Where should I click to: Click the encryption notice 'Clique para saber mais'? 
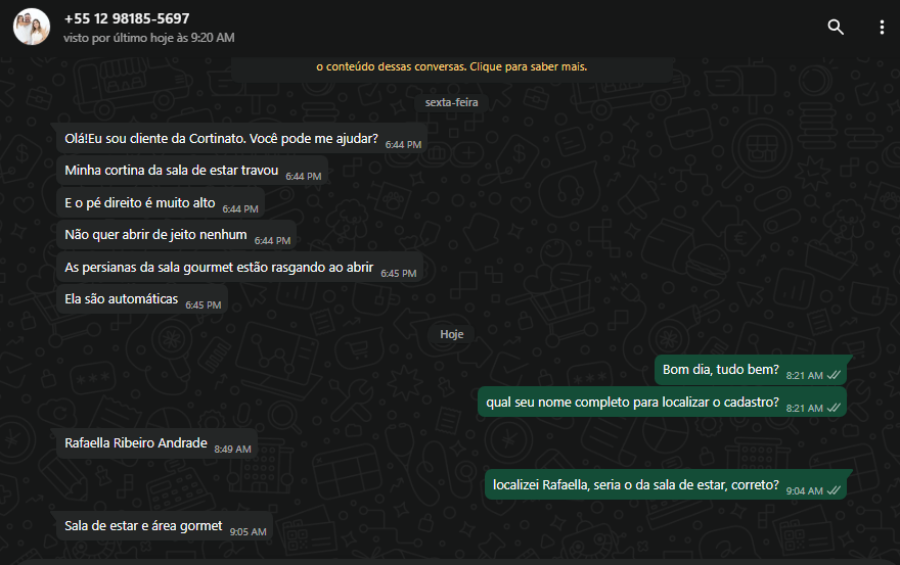(452, 67)
